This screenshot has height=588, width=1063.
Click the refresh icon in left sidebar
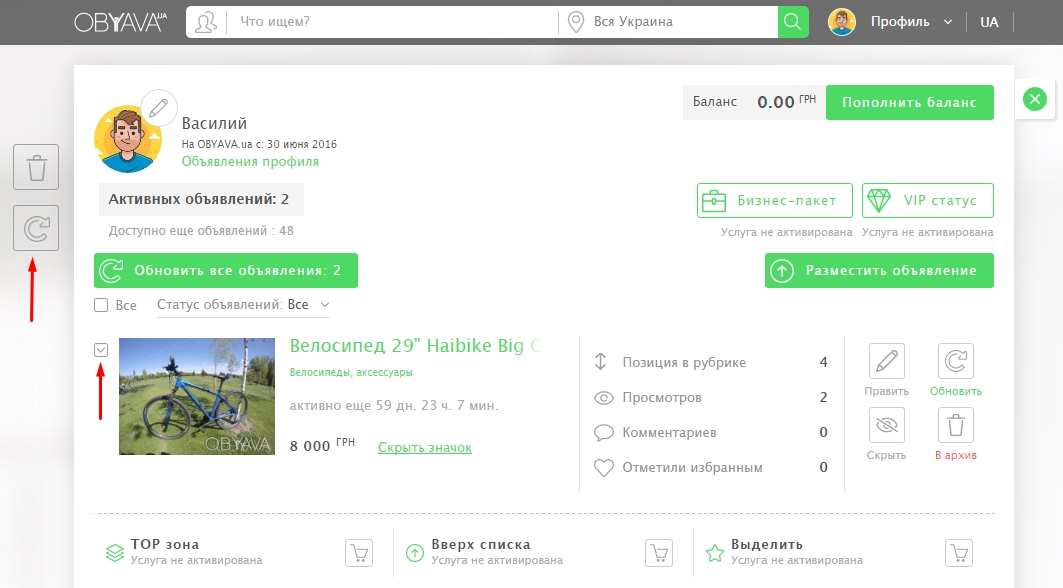coord(36,229)
